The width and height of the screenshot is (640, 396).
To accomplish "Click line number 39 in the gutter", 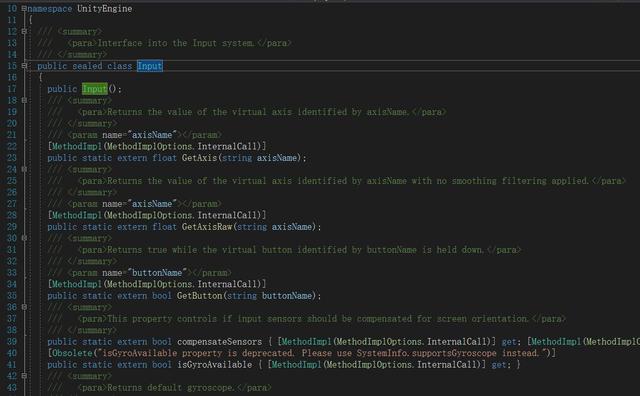I will (x=12, y=342).
